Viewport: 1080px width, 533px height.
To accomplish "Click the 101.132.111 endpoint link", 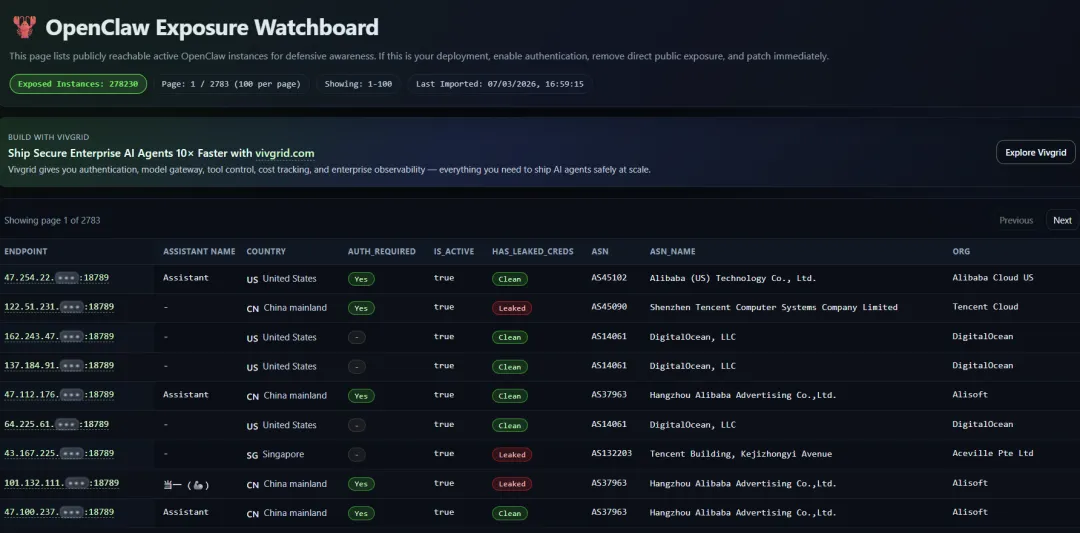I will coord(61,483).
